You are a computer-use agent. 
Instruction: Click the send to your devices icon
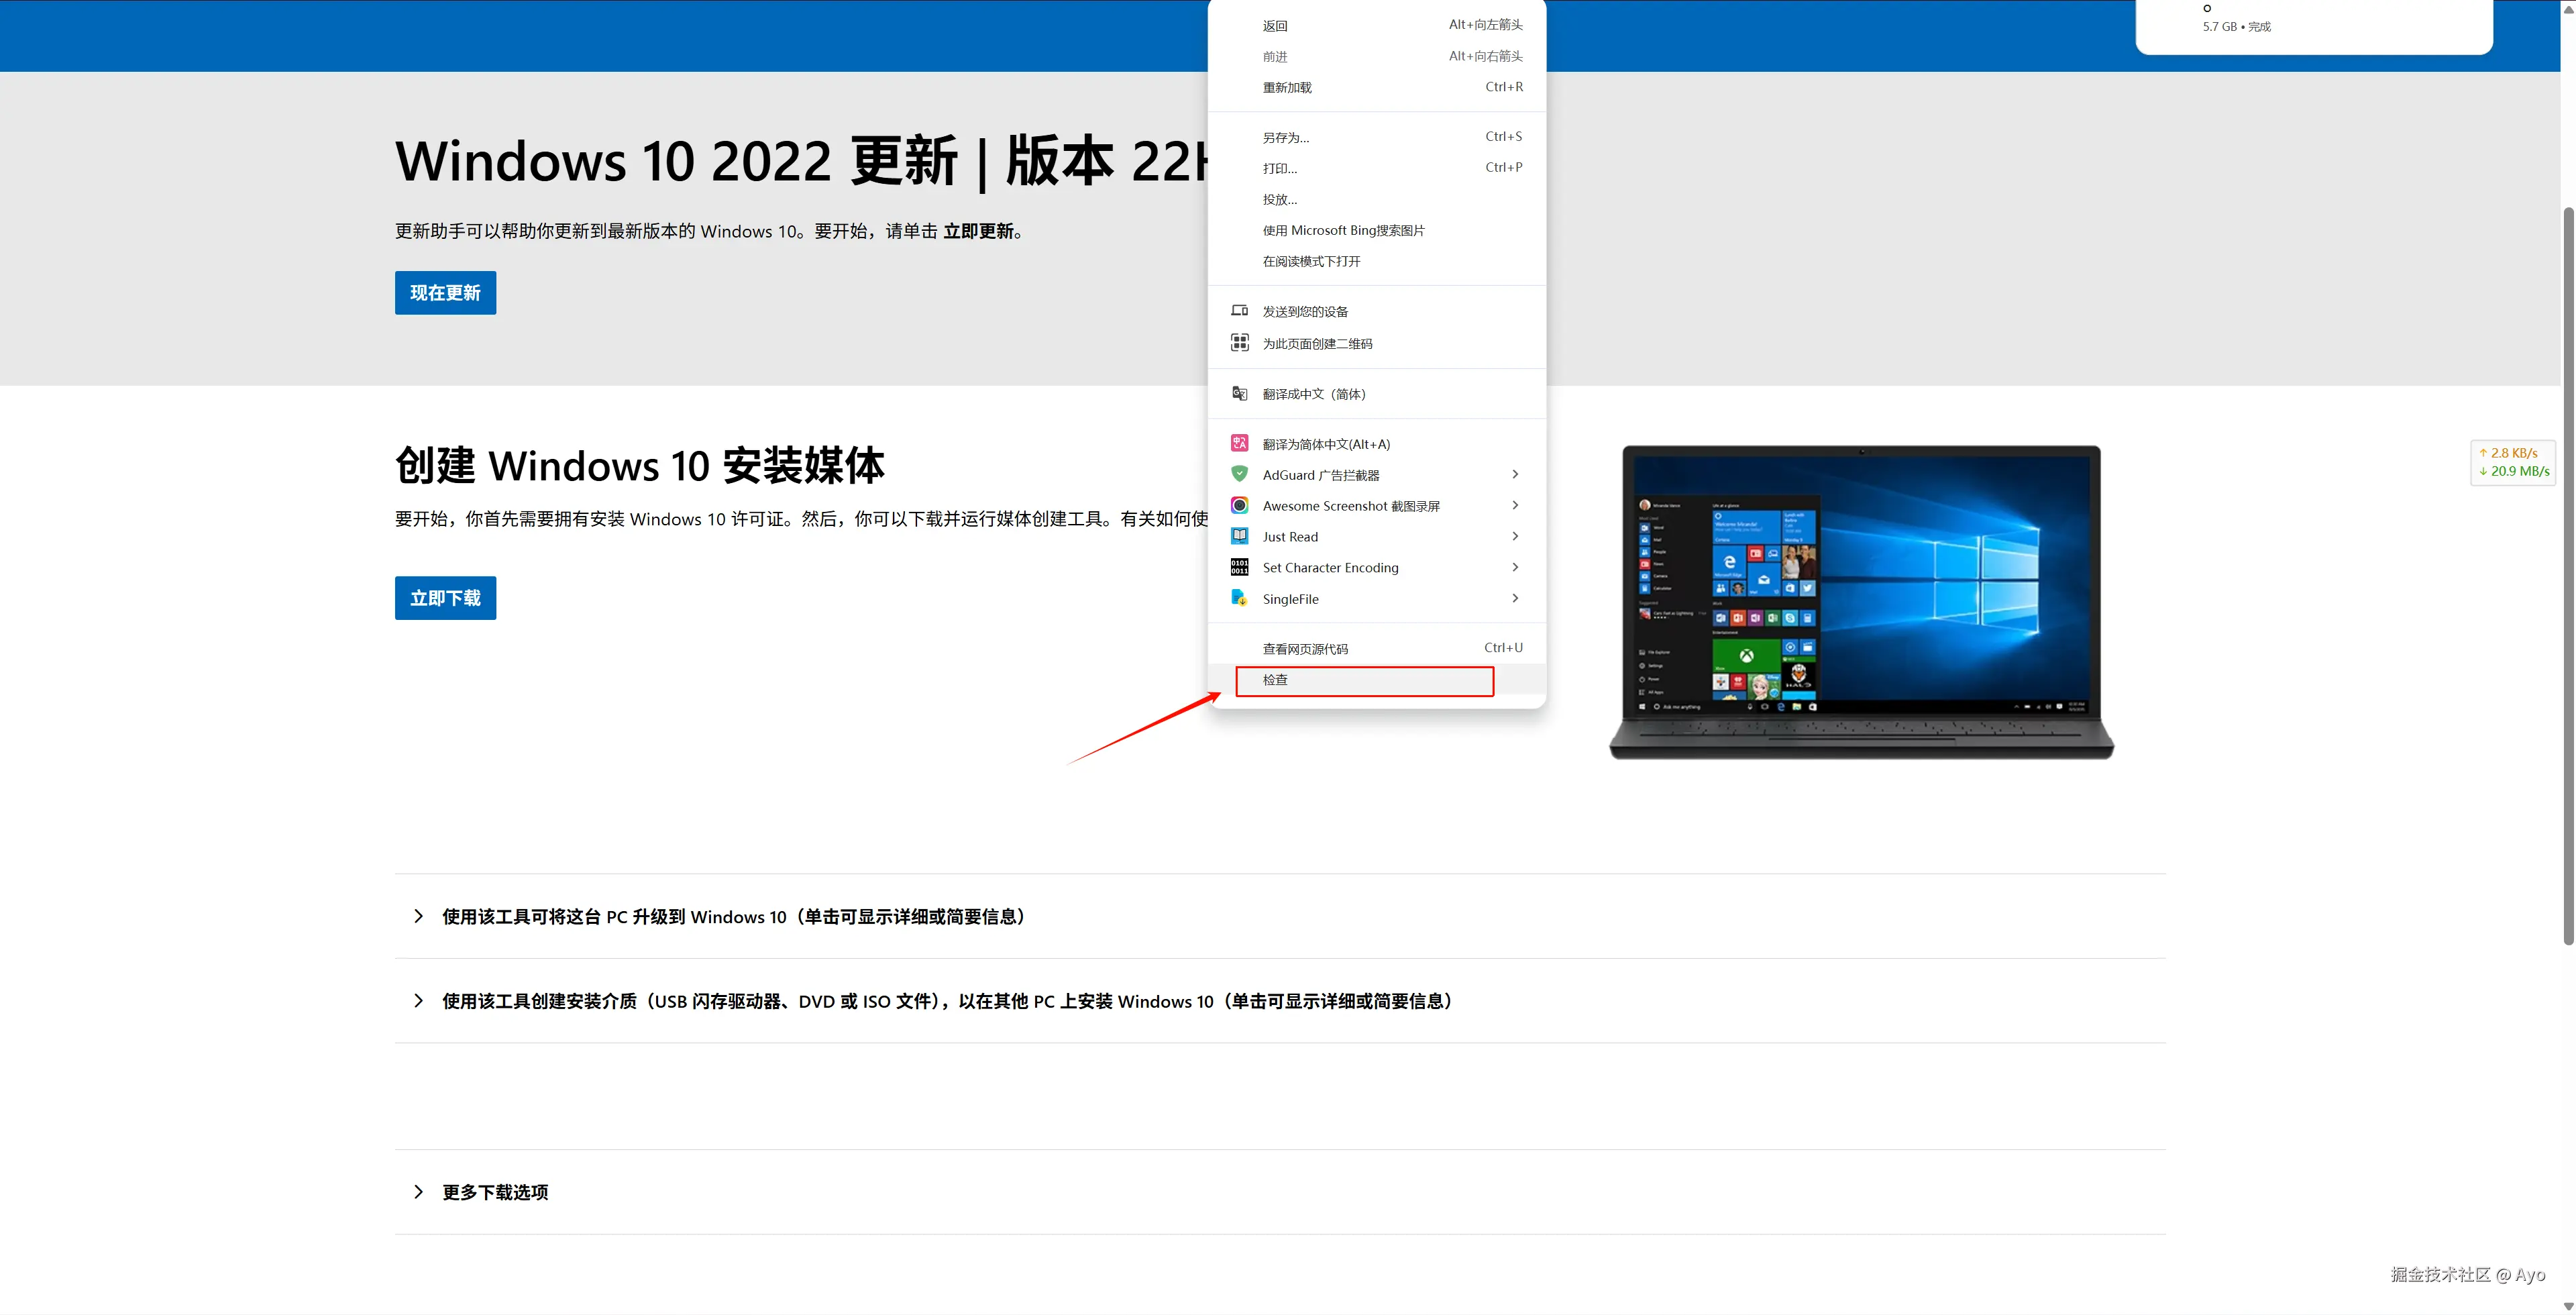1239,311
